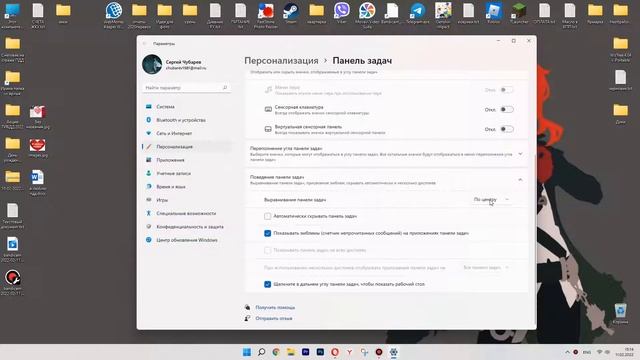Click the Bluetooth icon in Settings sidebar
Screen dimensions: 640x360
click(x=149, y=120)
